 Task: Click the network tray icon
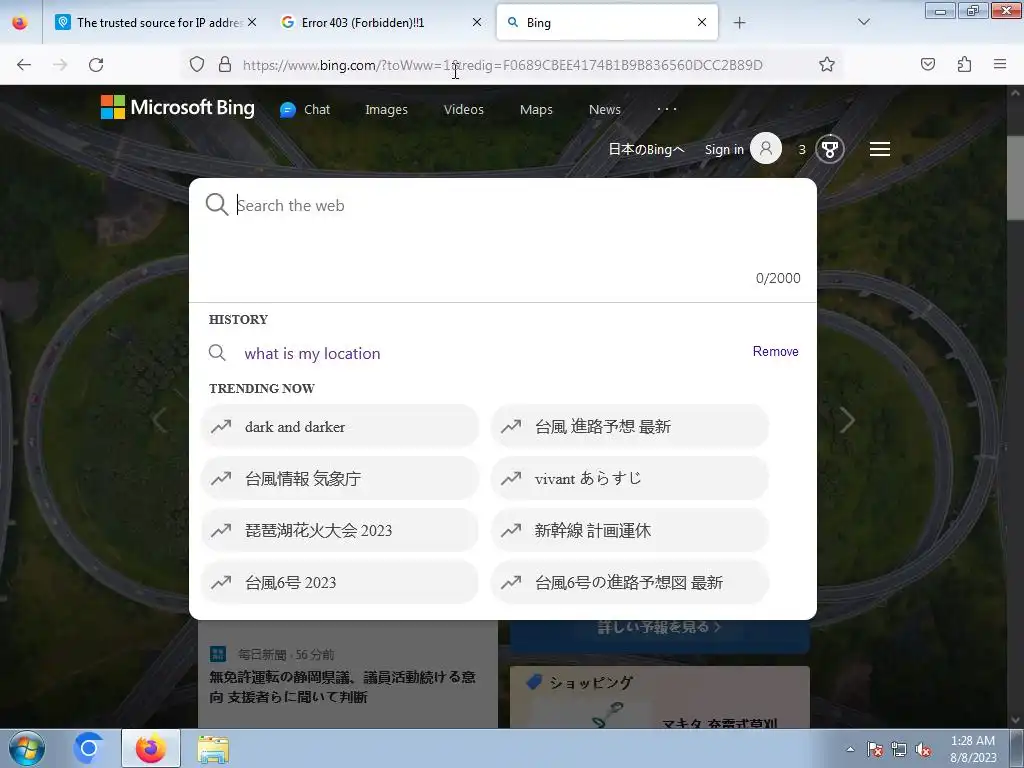899,749
